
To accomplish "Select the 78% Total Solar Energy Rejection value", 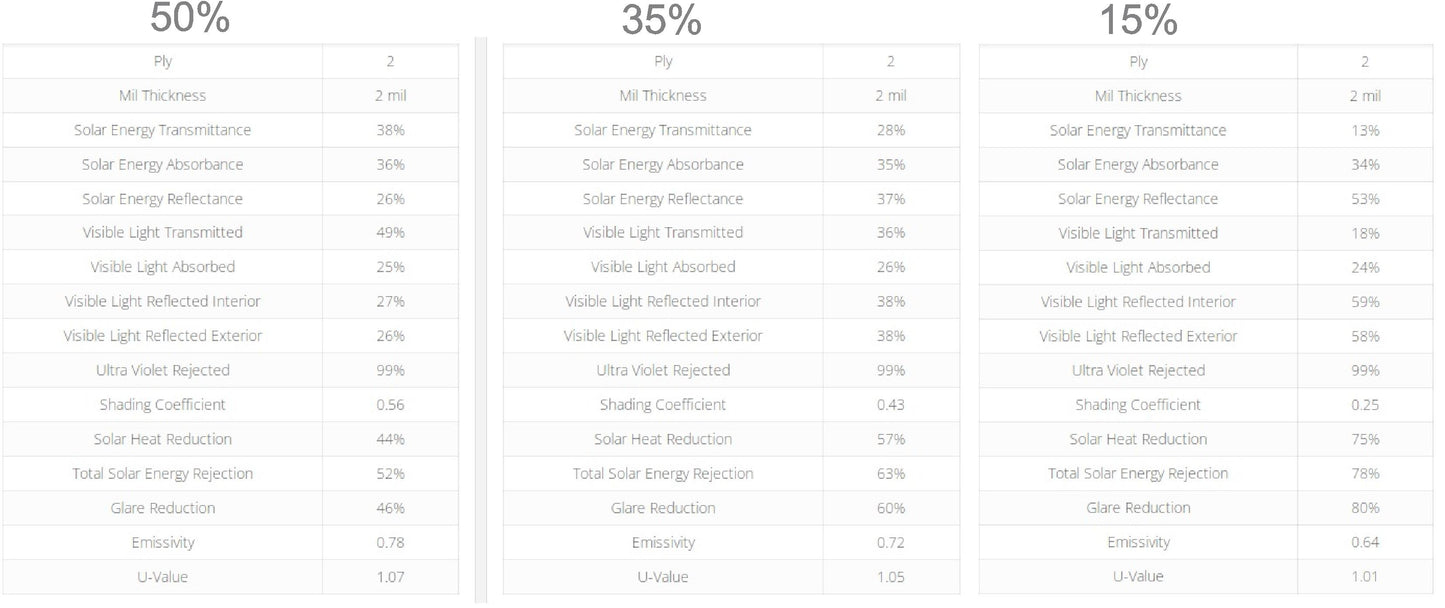I will (1365, 474).
